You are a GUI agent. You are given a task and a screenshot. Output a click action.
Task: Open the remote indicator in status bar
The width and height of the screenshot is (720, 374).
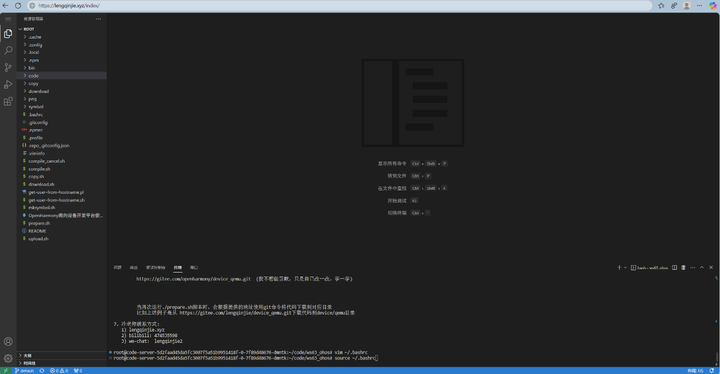click(x=6, y=370)
